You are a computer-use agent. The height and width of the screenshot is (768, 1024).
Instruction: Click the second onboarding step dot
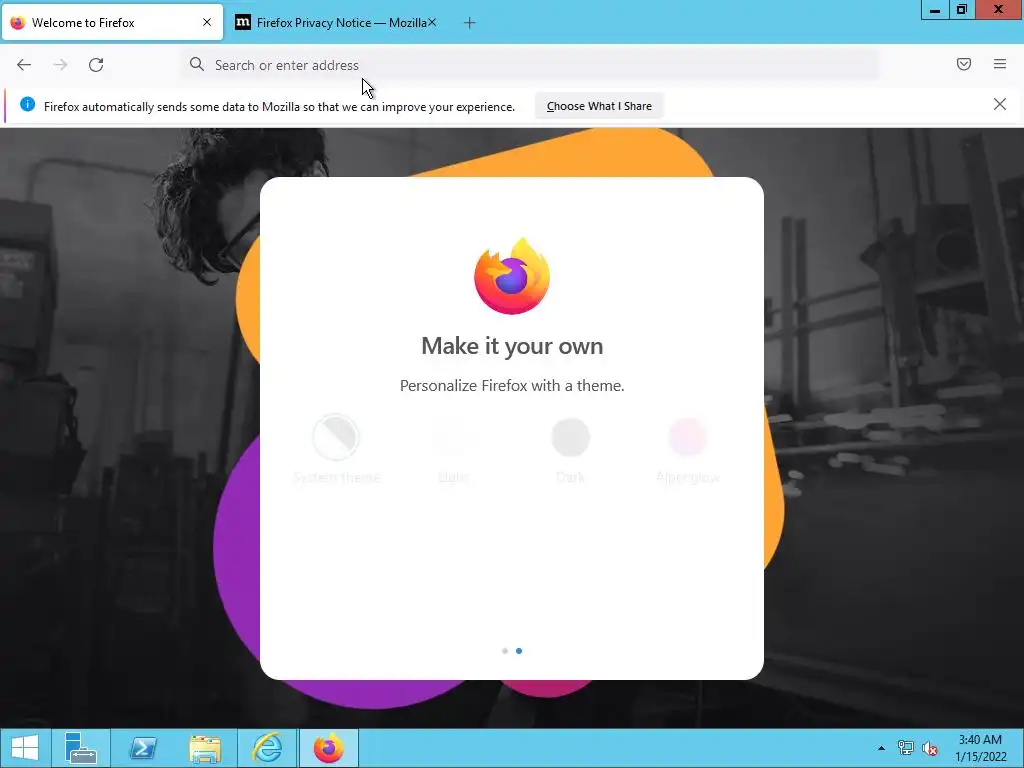(x=519, y=651)
